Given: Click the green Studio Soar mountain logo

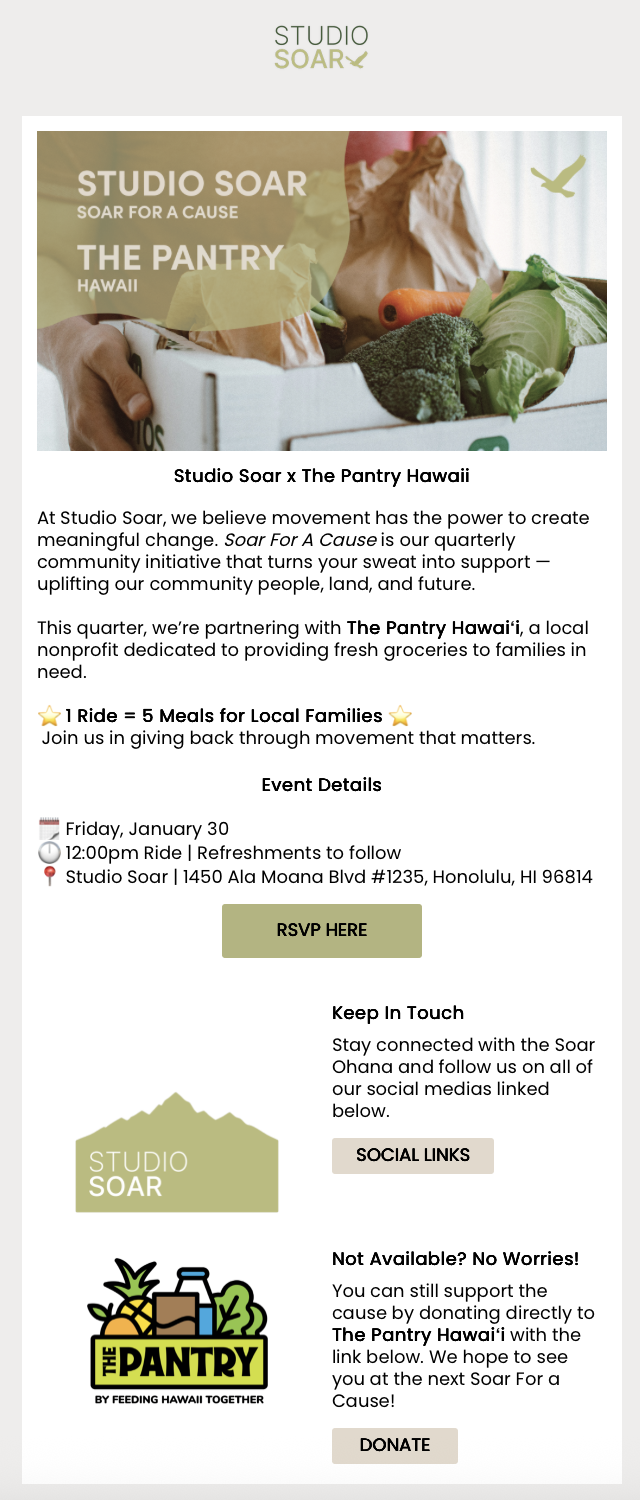Looking at the screenshot, I should (177, 1153).
